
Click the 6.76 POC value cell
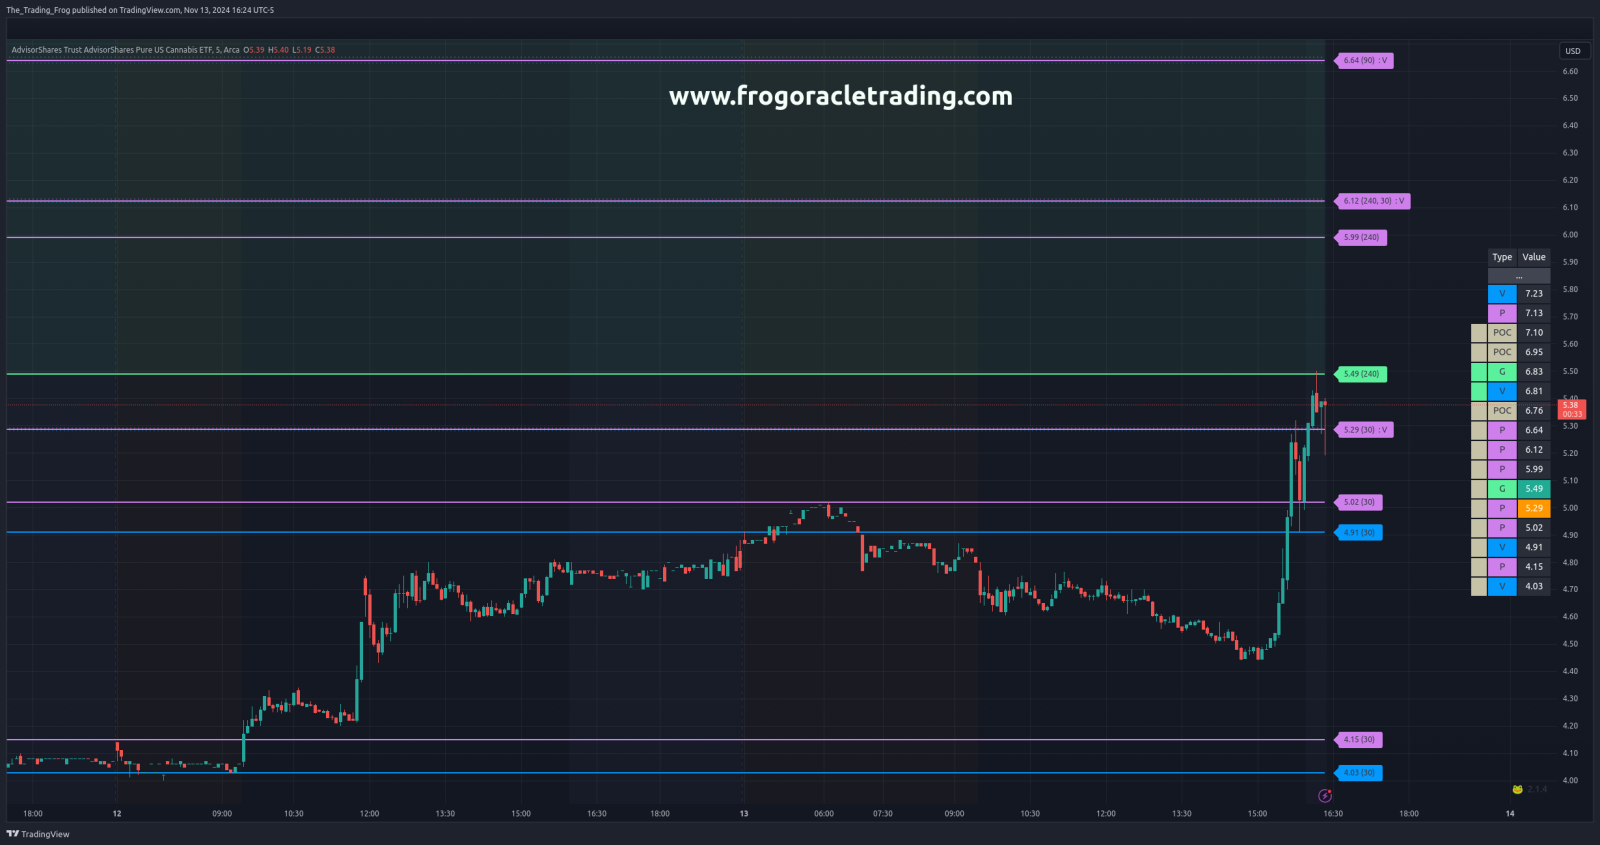(x=1534, y=411)
